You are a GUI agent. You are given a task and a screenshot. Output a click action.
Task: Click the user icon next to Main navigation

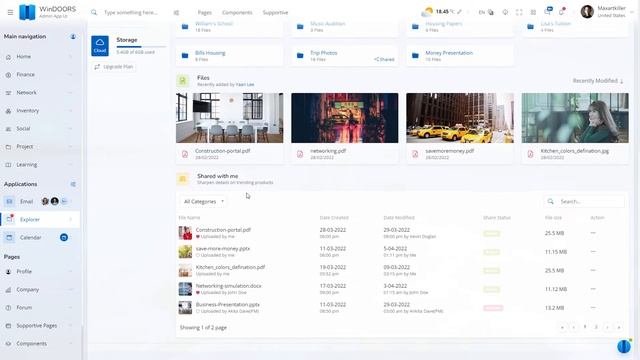click(73, 37)
